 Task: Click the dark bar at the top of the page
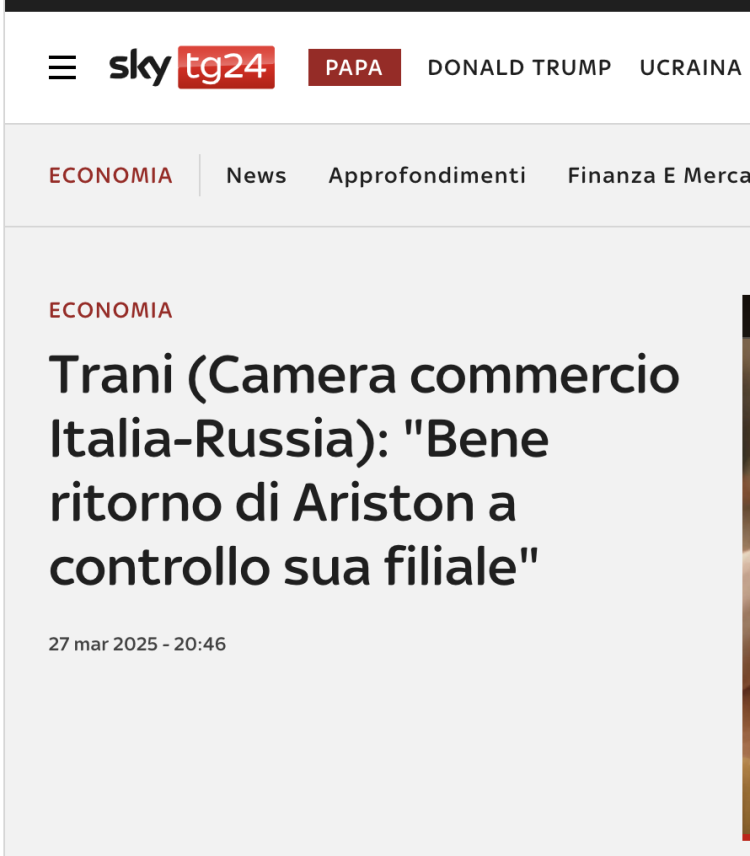tap(377, 5)
